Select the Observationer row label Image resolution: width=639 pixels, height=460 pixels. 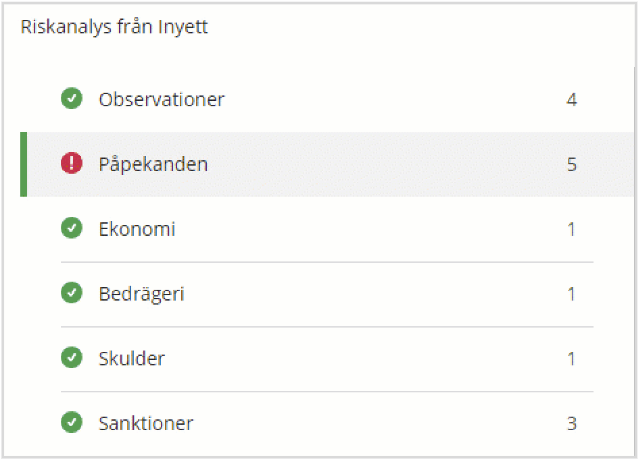161,99
